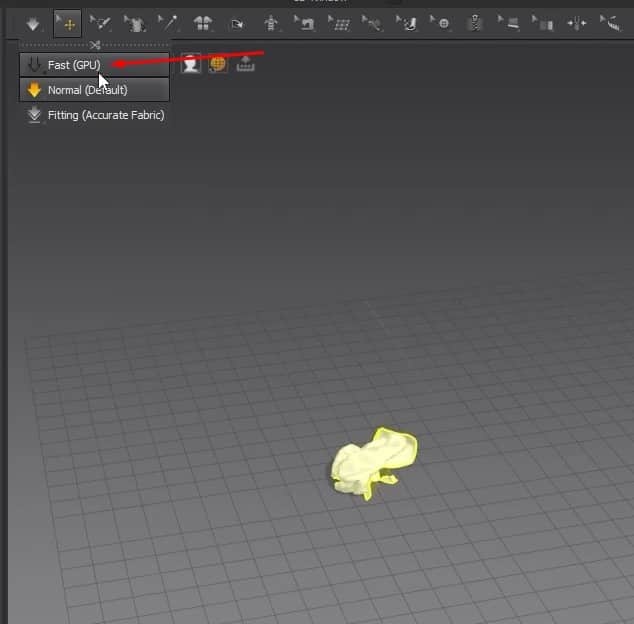The image size is (634, 624).
Task: Click the jacket arrangement icon in toolbar
Action: pyautogui.click(x=203, y=23)
